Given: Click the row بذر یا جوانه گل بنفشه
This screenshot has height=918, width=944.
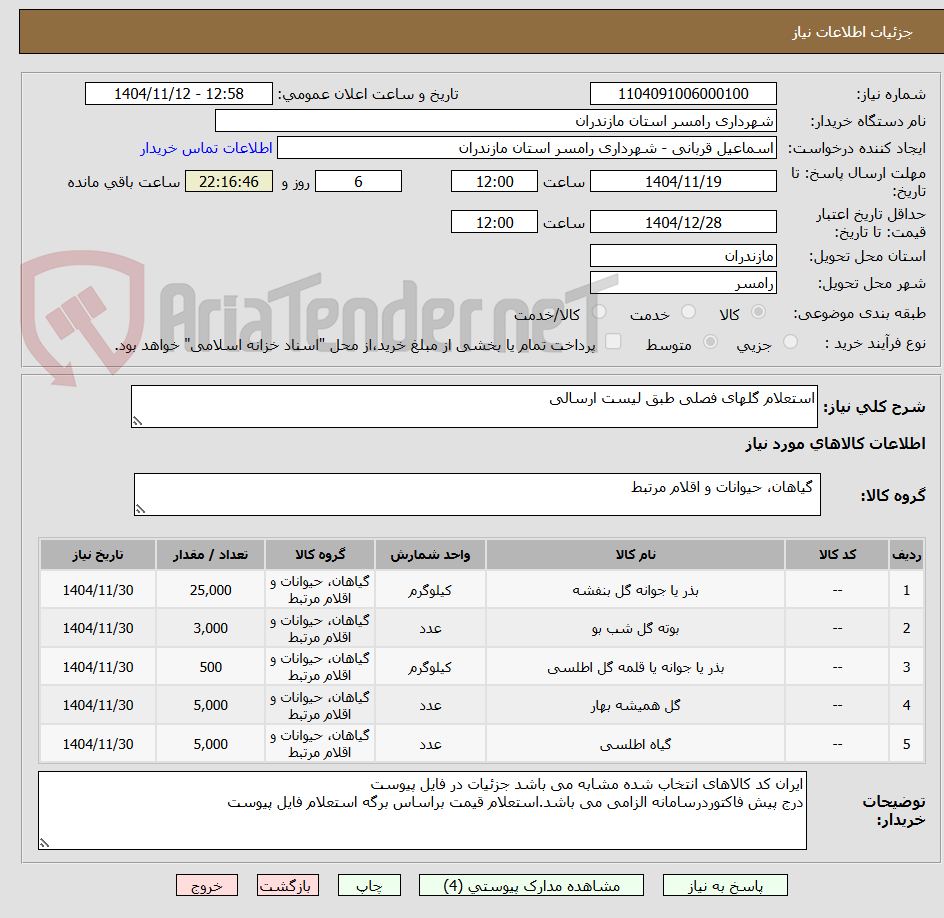Looking at the screenshot, I should tap(482, 590).
